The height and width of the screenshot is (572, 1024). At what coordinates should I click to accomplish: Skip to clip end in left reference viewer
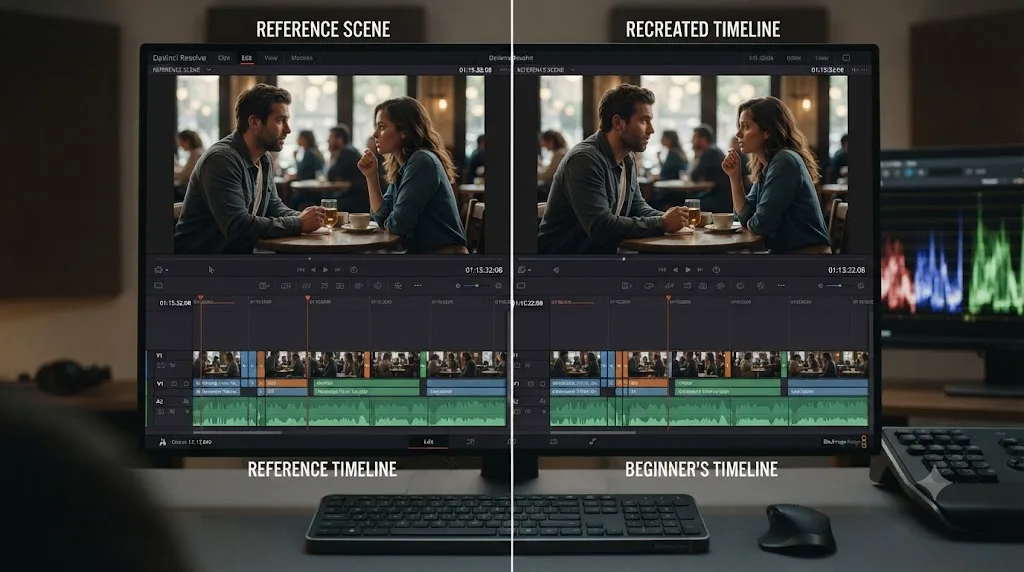[338, 270]
